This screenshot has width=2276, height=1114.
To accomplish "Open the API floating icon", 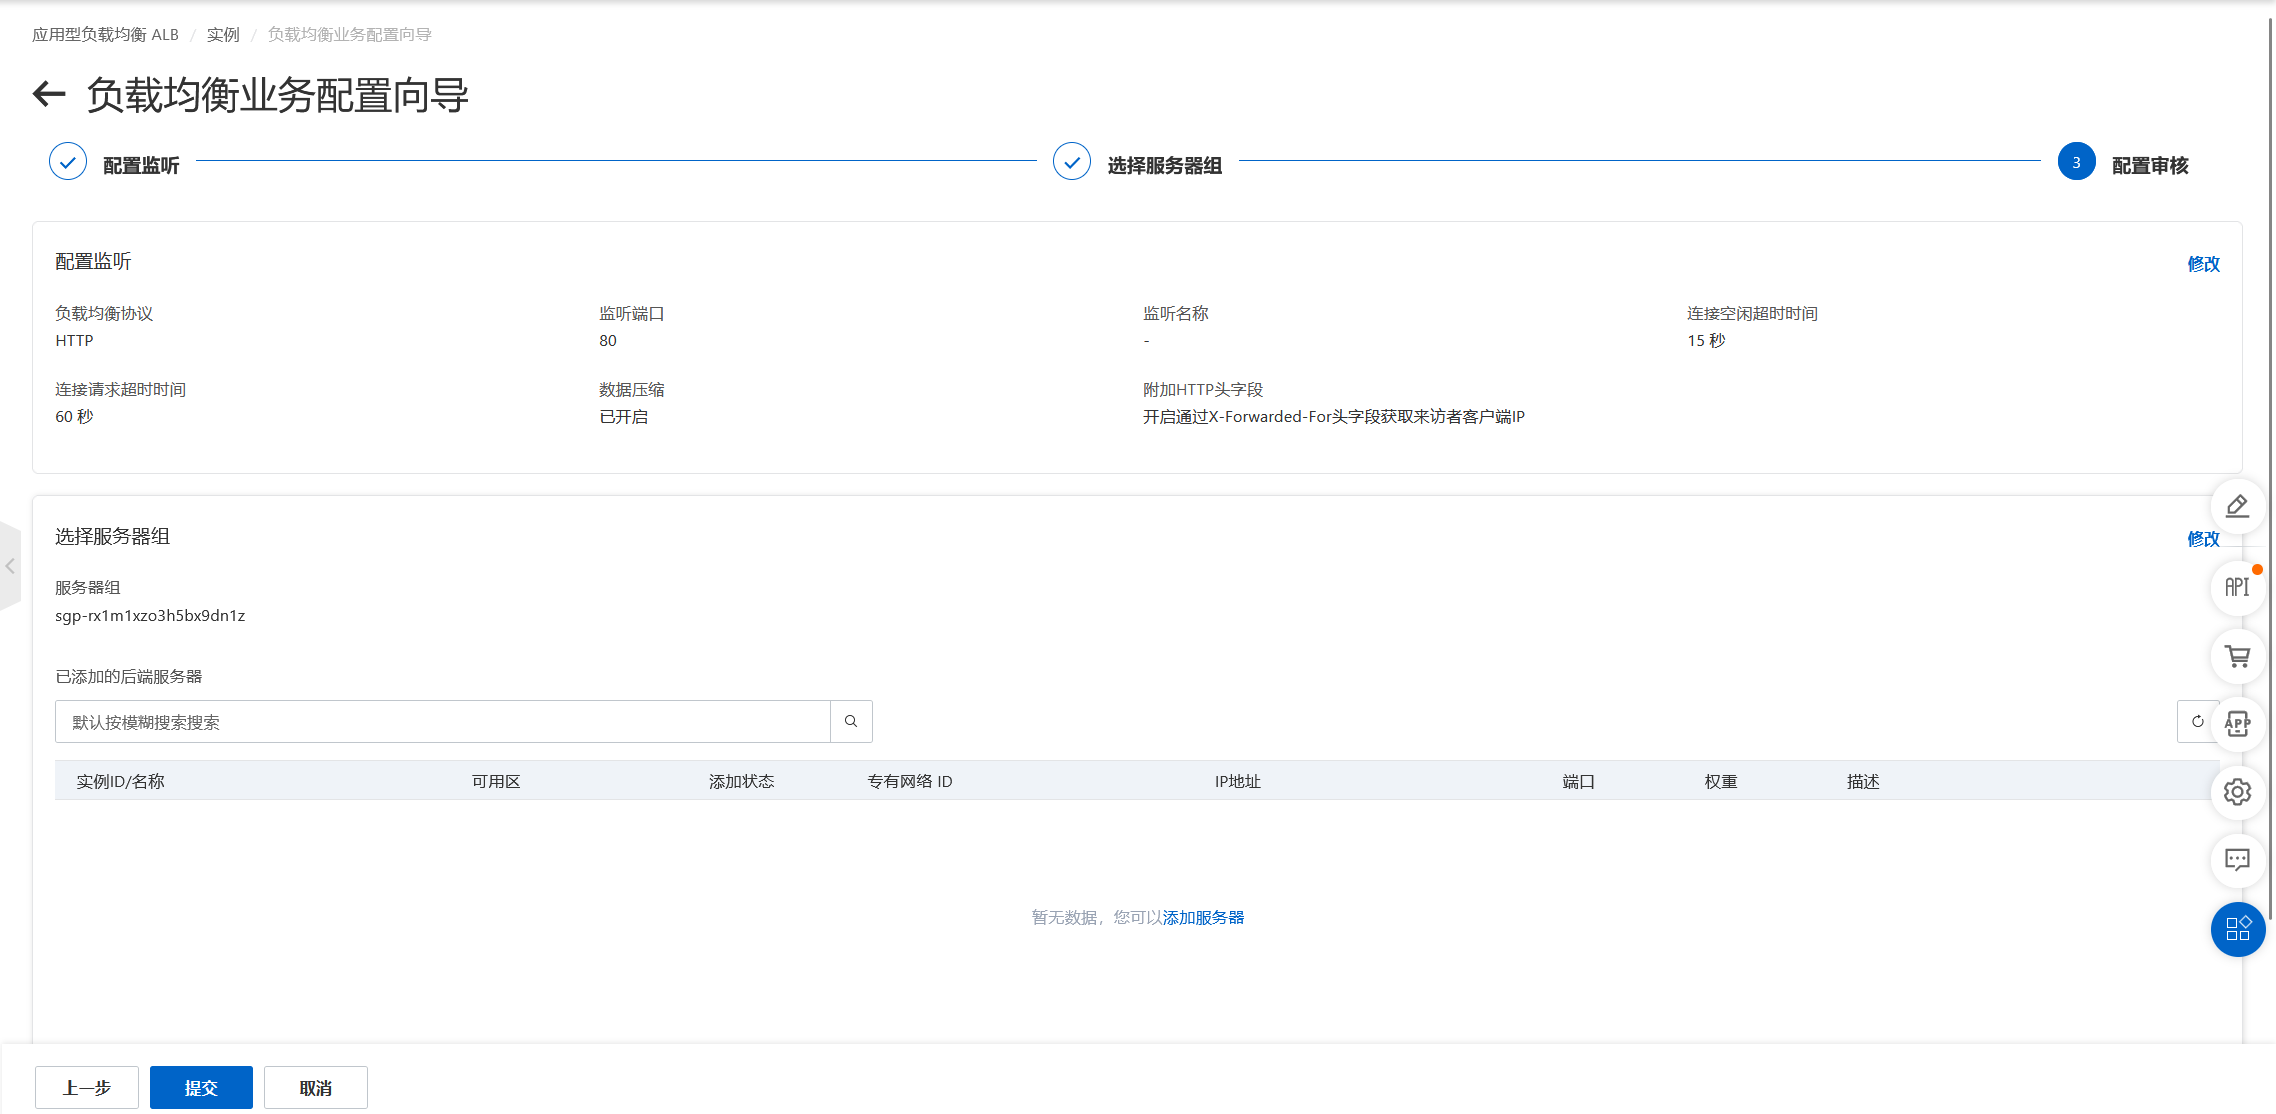I will click(x=2237, y=587).
